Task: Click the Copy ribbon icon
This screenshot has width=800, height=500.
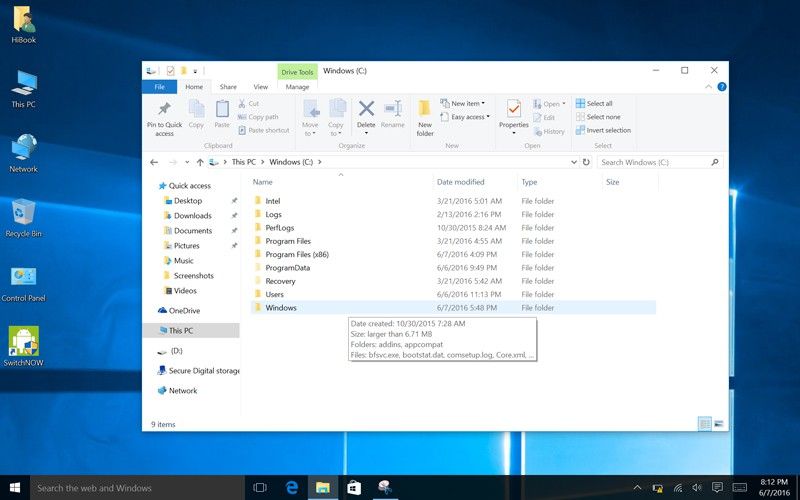Action: pyautogui.click(x=196, y=109)
